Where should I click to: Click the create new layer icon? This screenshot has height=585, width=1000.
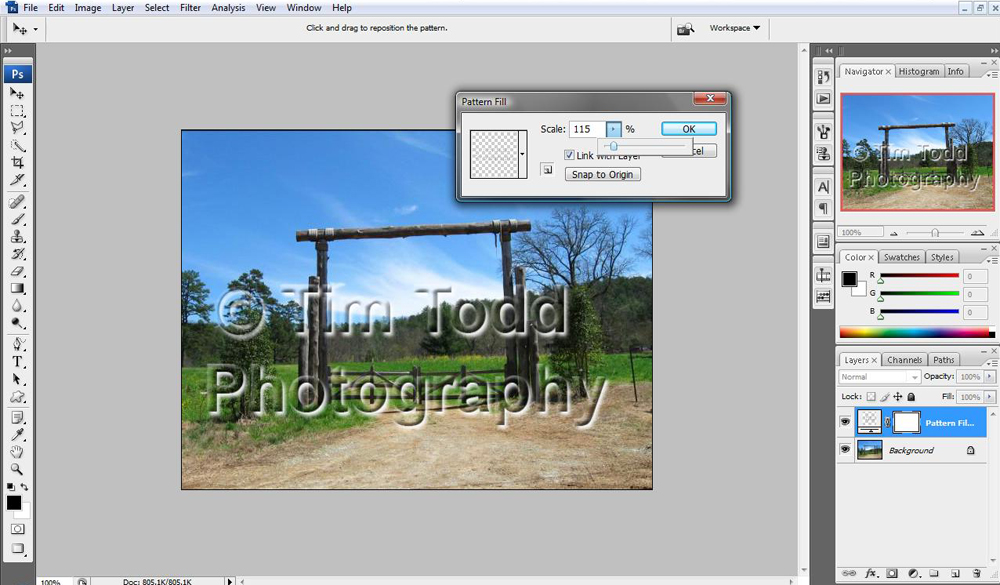[x=955, y=574]
